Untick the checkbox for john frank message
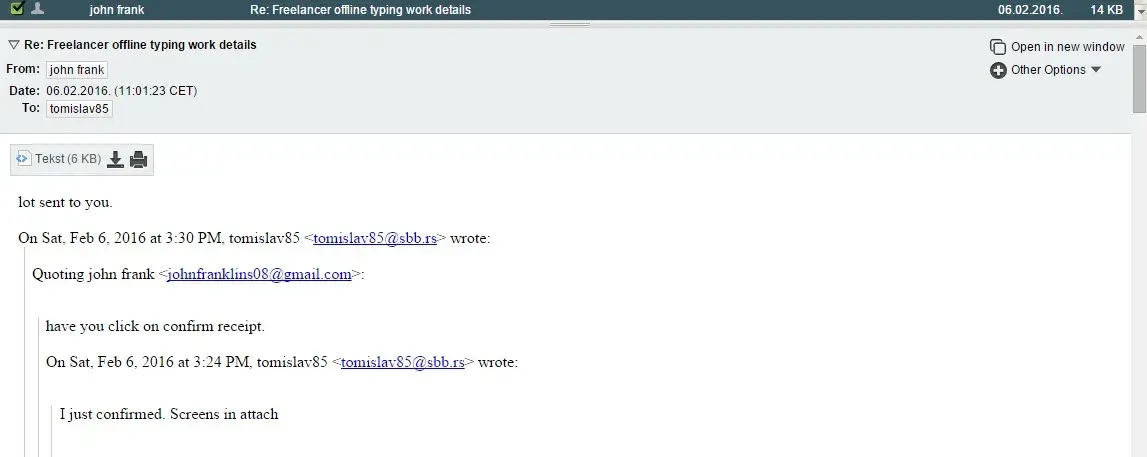The image size is (1147, 457). pos(17,9)
